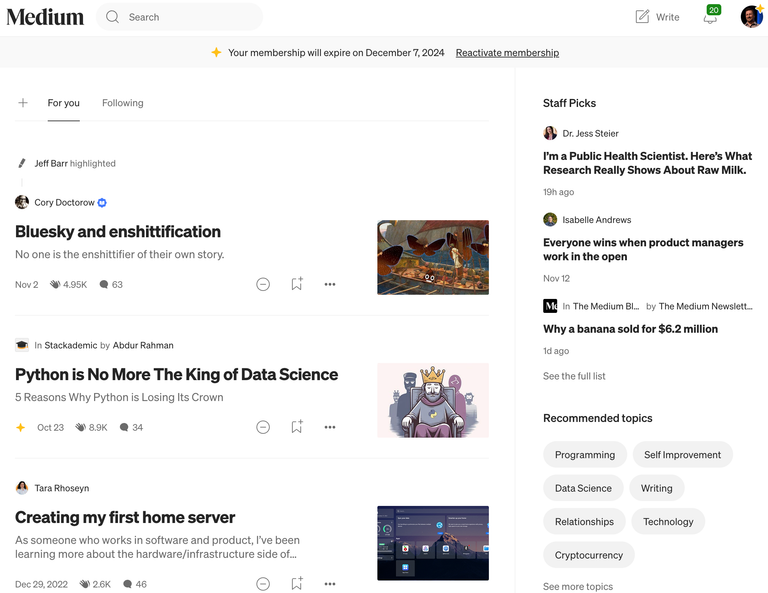768x593 pixels.
Task: View comments on Bluesky story
Action: [110, 285]
